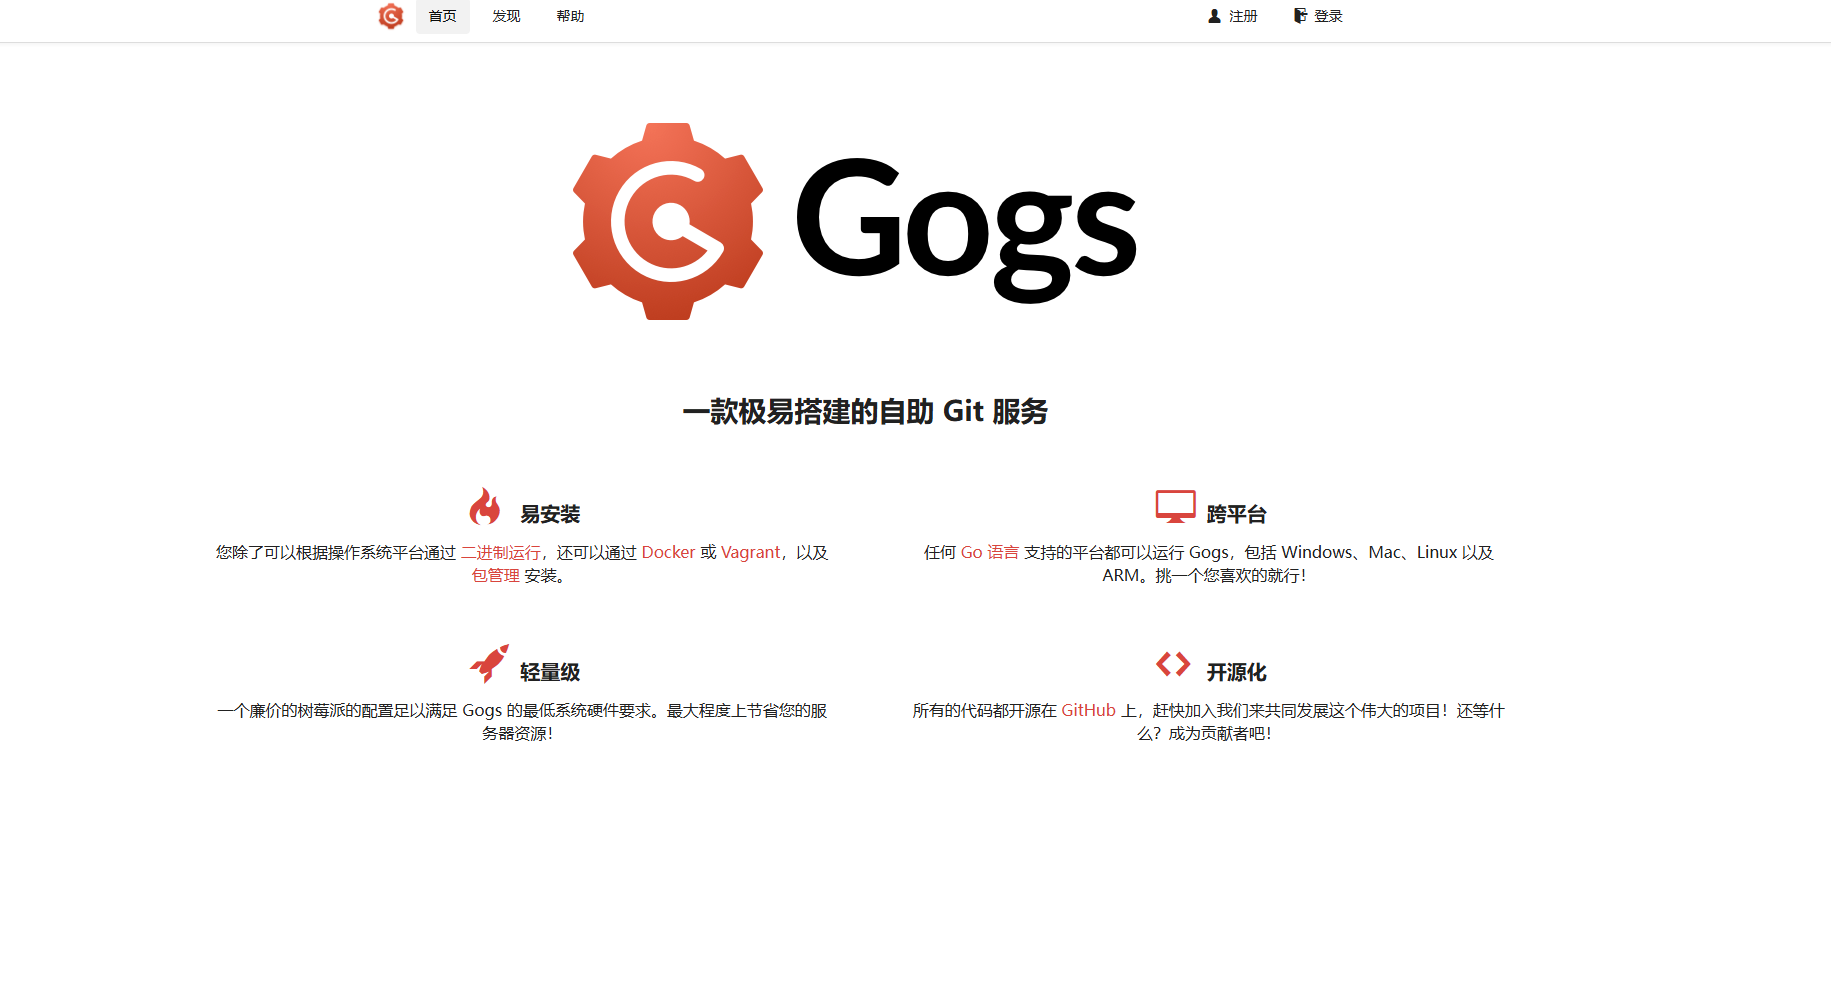Click the 易安装 heading
The image size is (1831, 1000).
pyautogui.click(x=550, y=514)
